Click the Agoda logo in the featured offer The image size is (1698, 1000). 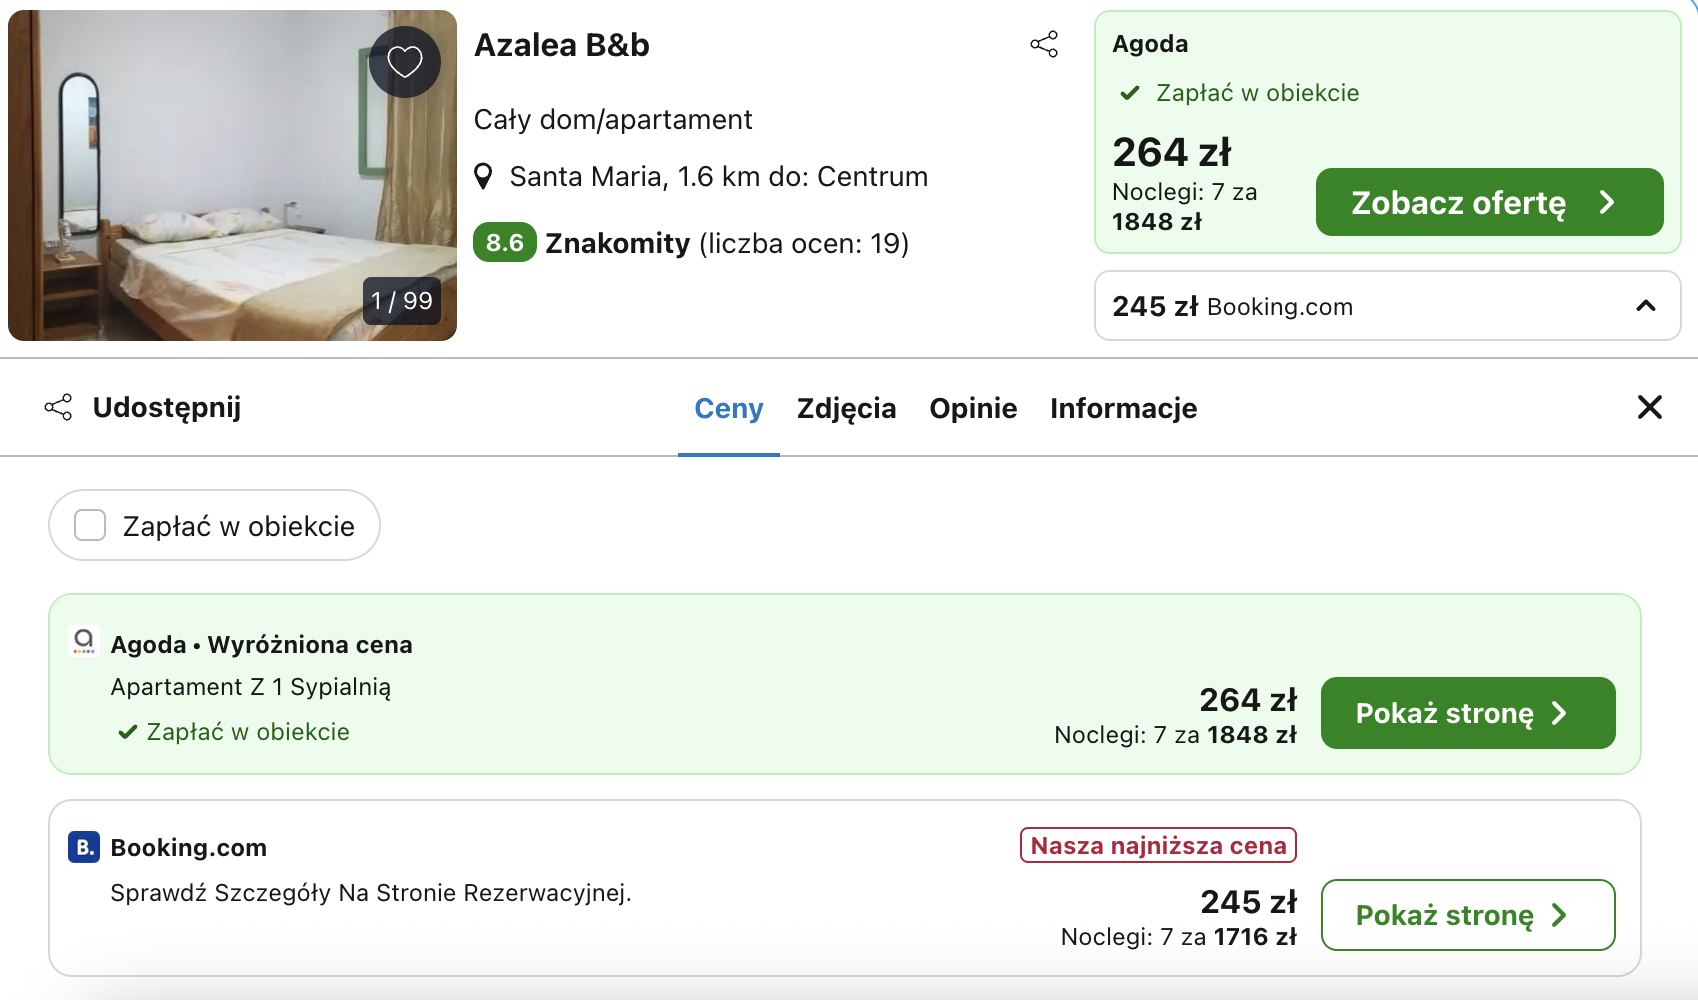point(84,643)
